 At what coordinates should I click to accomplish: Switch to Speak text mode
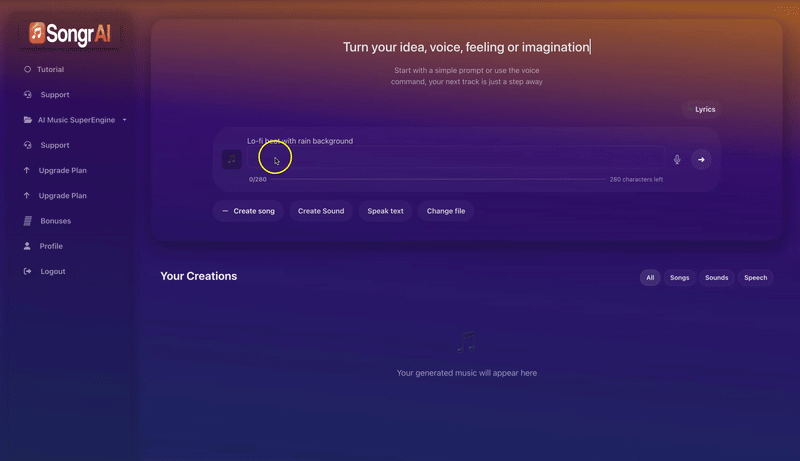coord(385,211)
